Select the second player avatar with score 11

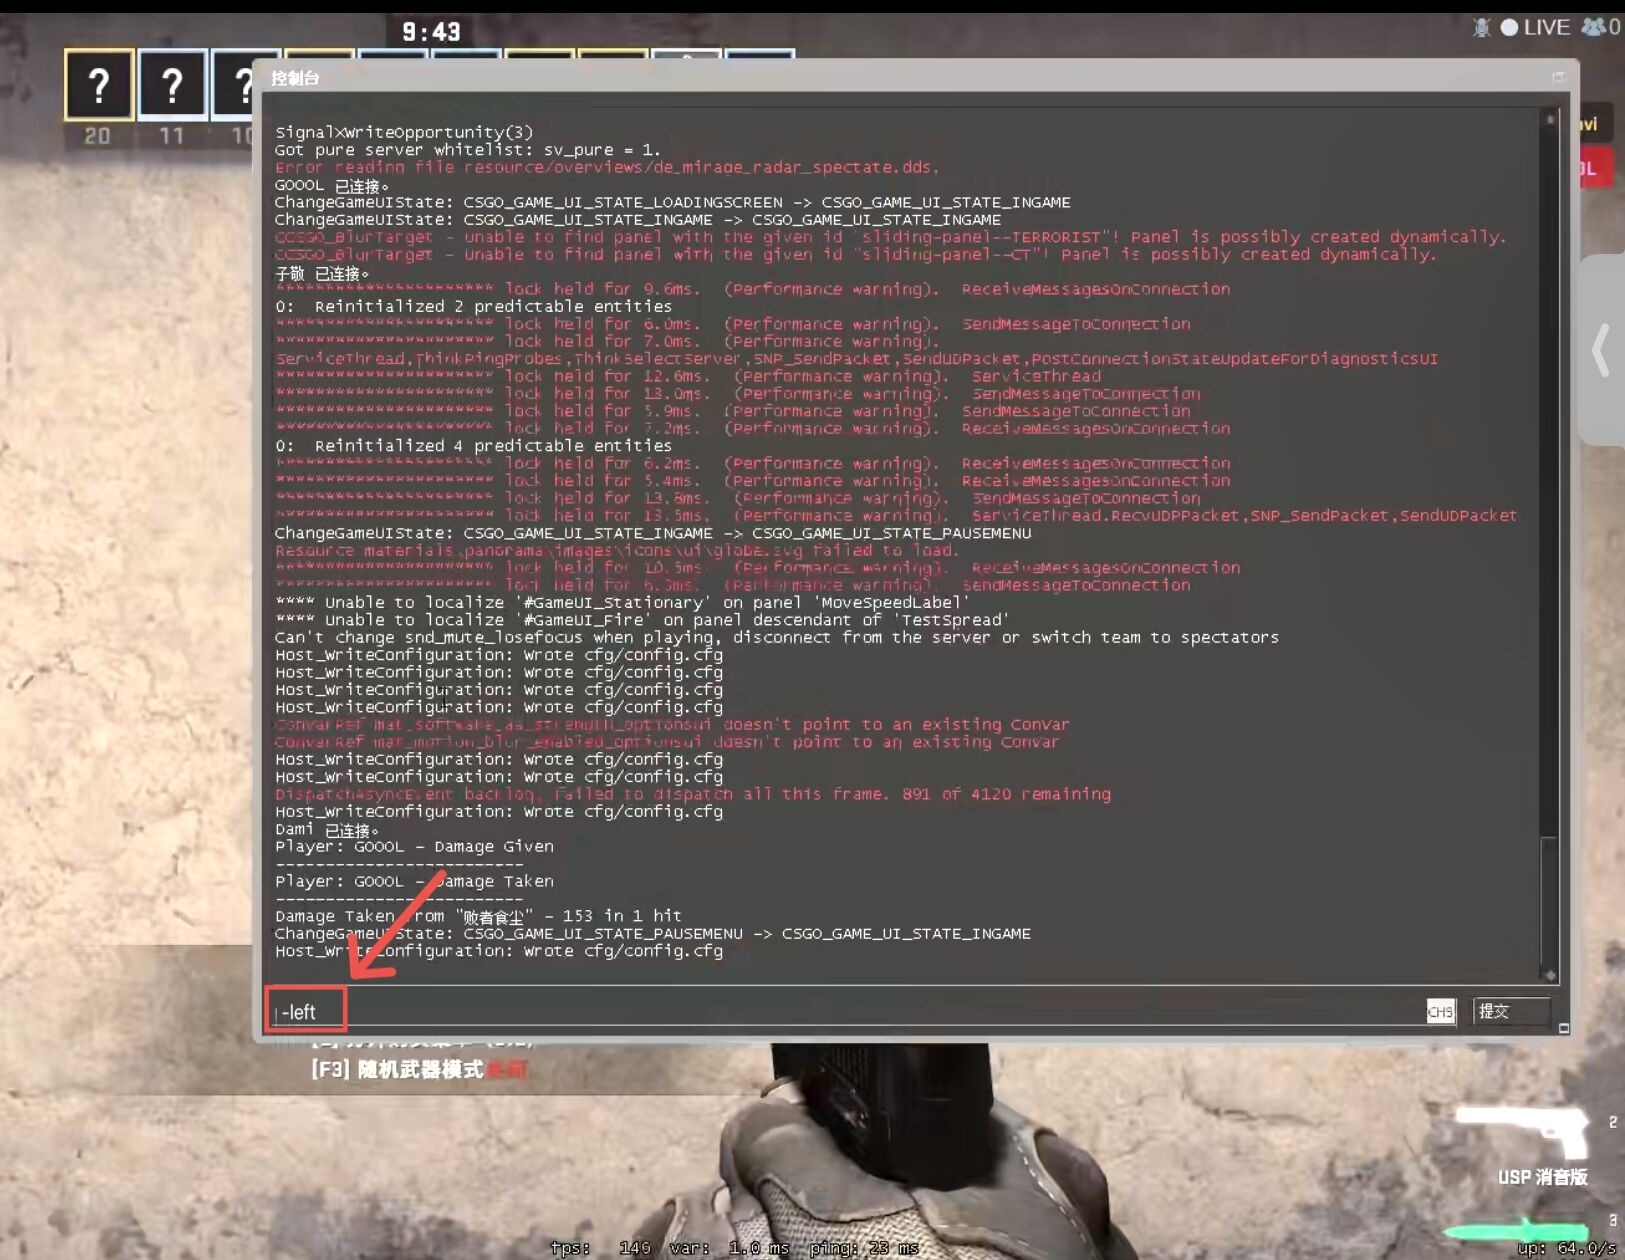tap(172, 86)
